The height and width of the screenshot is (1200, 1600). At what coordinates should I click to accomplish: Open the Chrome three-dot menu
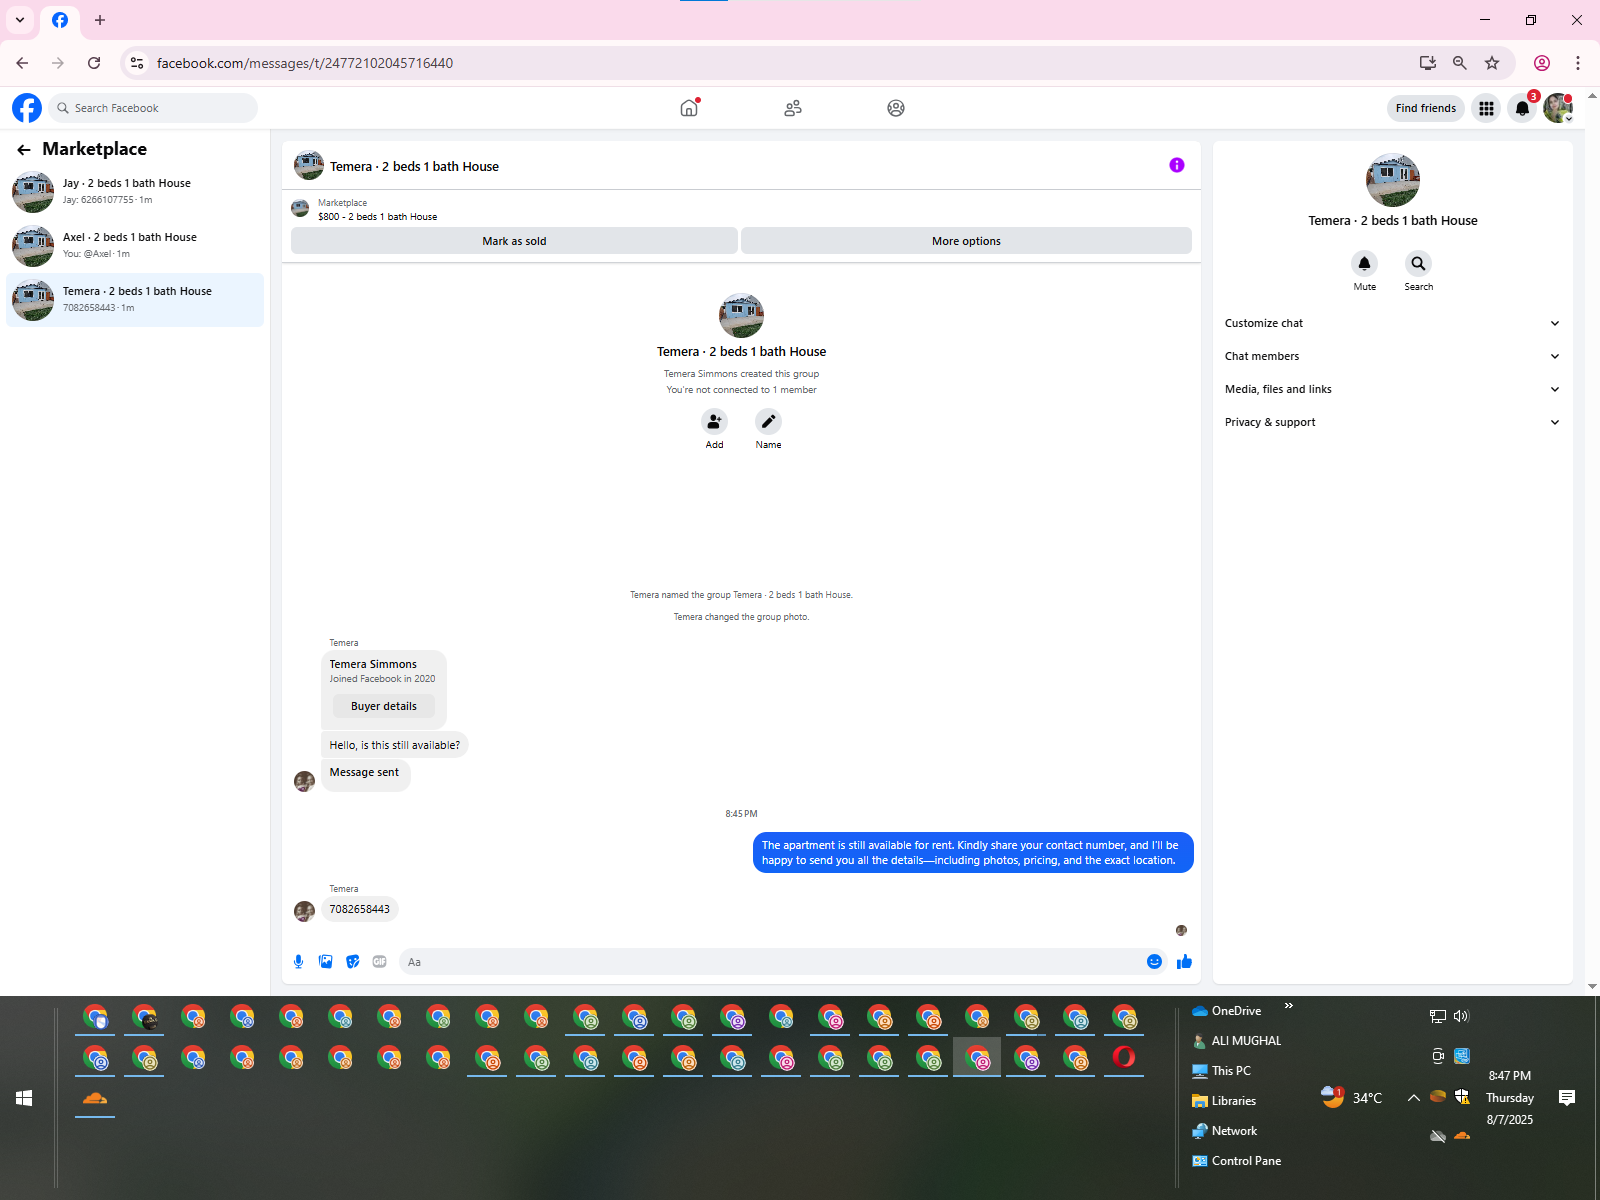1578,63
